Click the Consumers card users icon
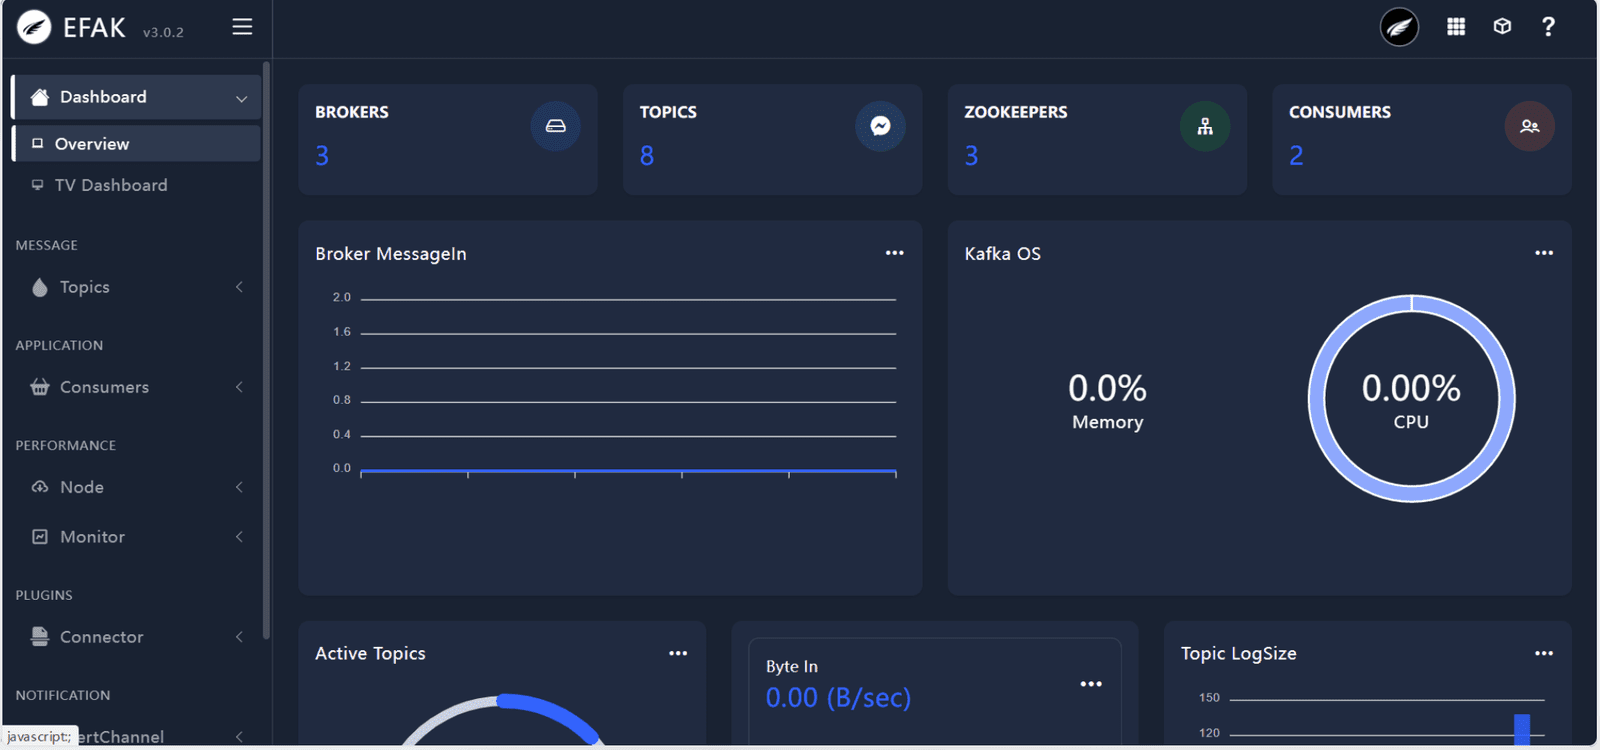1600x750 pixels. coord(1529,126)
